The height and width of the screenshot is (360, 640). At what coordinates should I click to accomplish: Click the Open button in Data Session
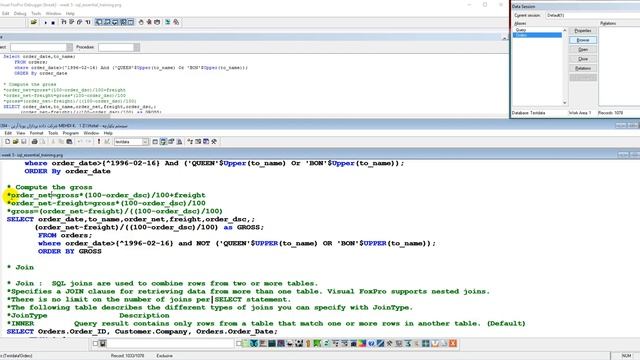(x=583, y=49)
